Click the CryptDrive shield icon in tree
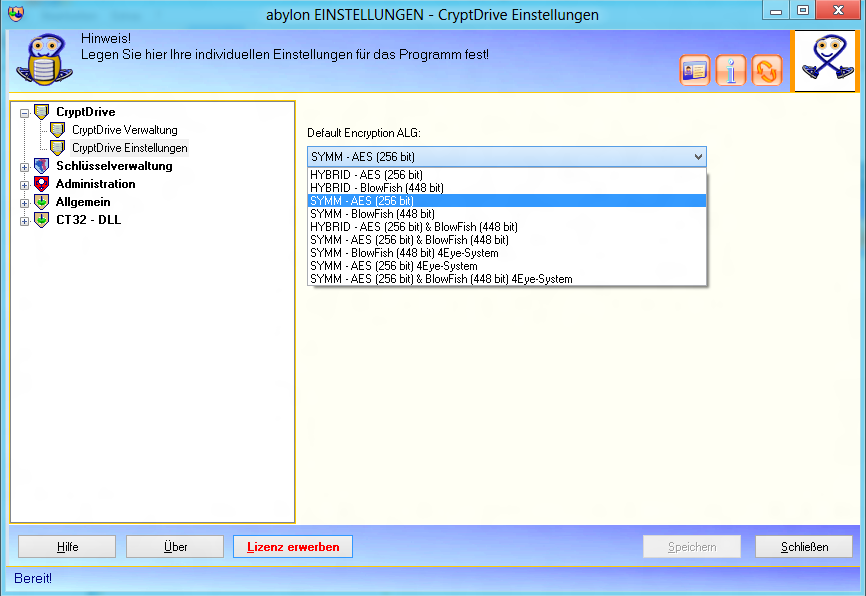 tap(41, 112)
